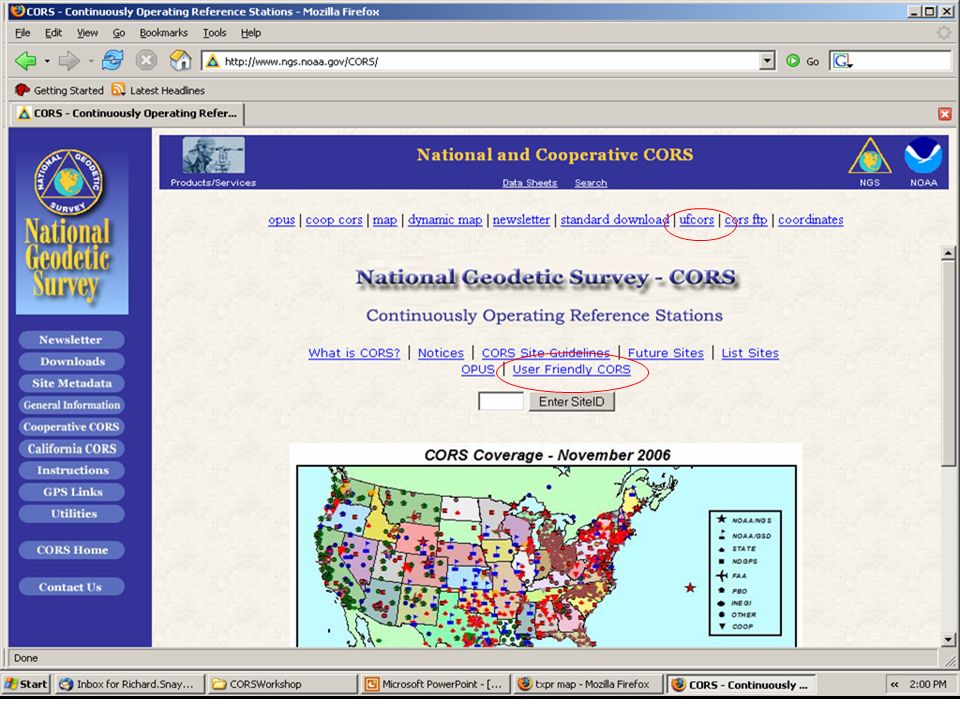Switch to Microsoft PowerPoint taskbar button
The image size is (960, 720).
click(x=435, y=684)
